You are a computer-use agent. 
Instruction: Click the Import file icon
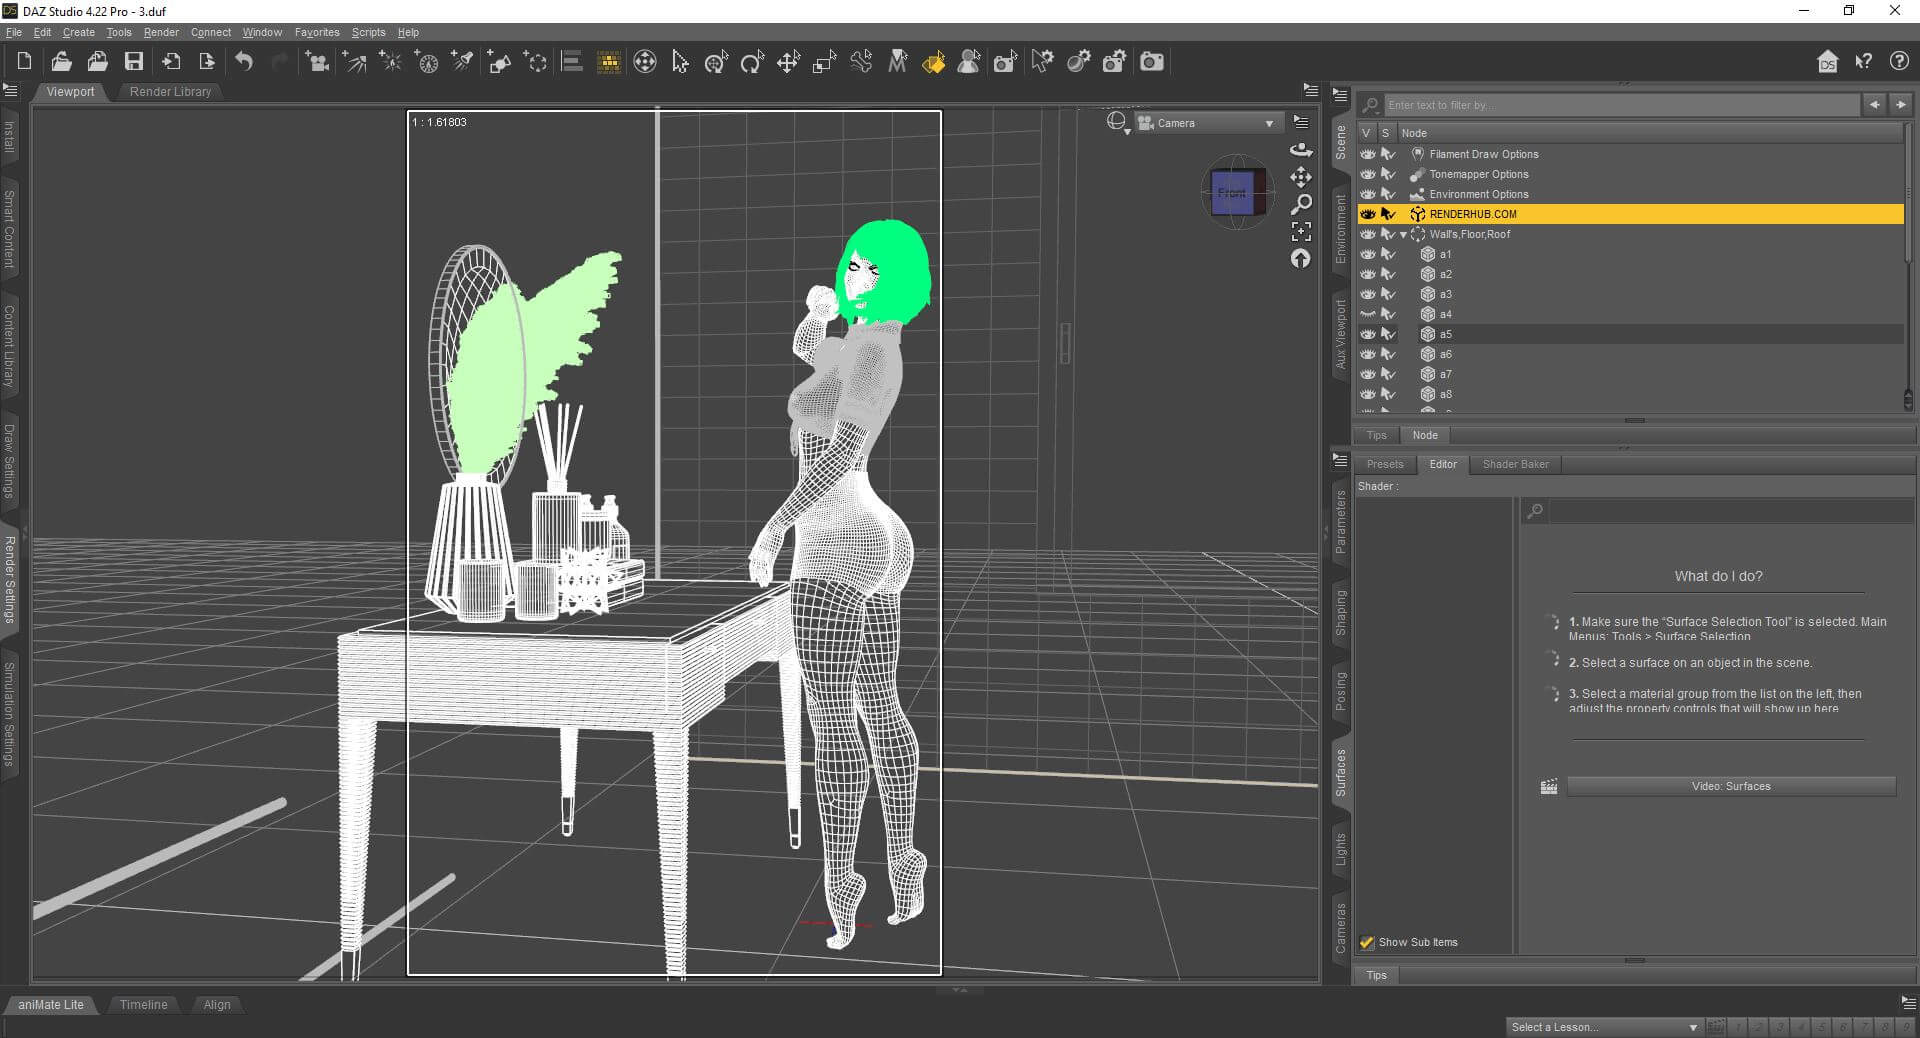point(171,62)
